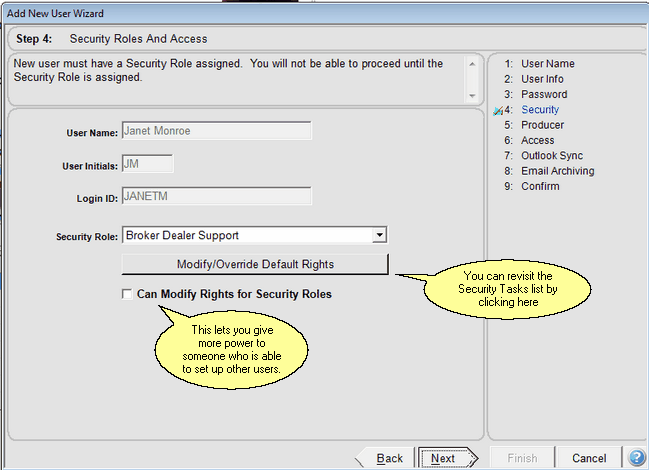Click the Add New User Wizard title
This screenshot has height=470, width=649.
(x=55, y=13)
